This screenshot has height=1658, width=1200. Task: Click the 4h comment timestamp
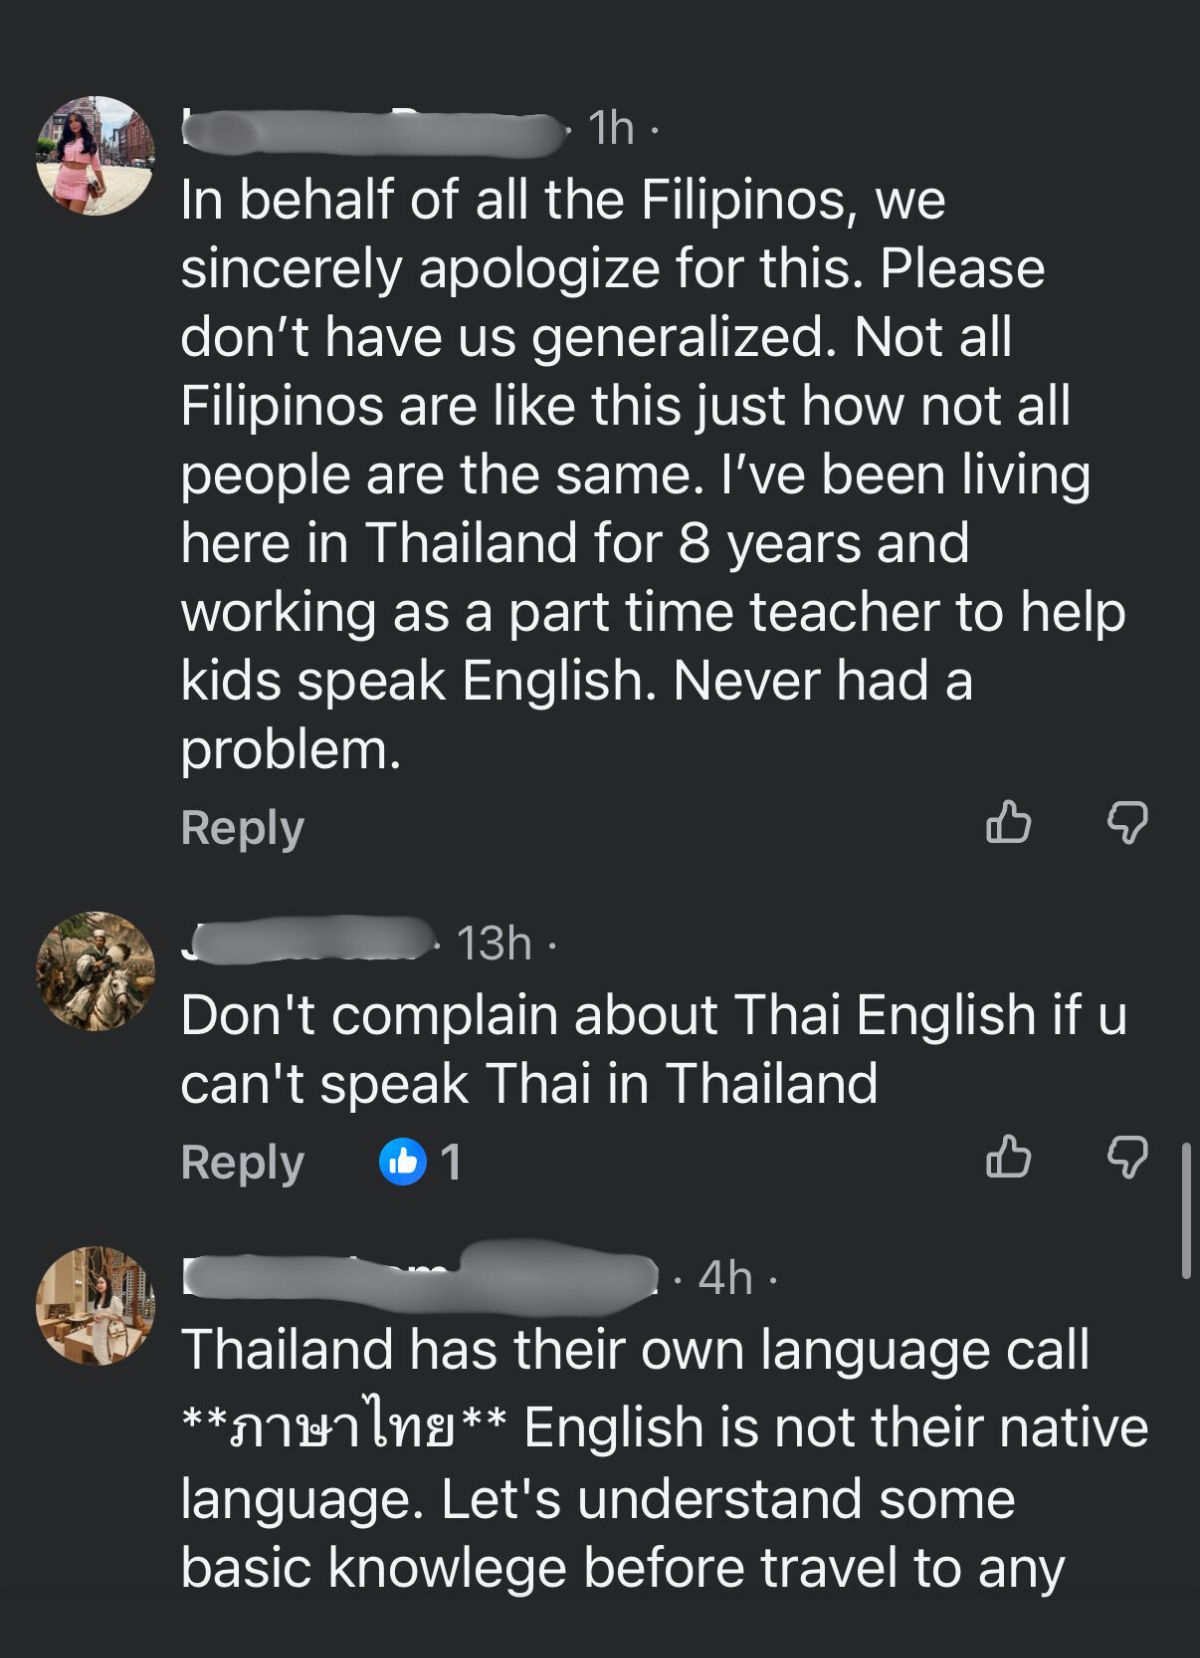[725, 1278]
